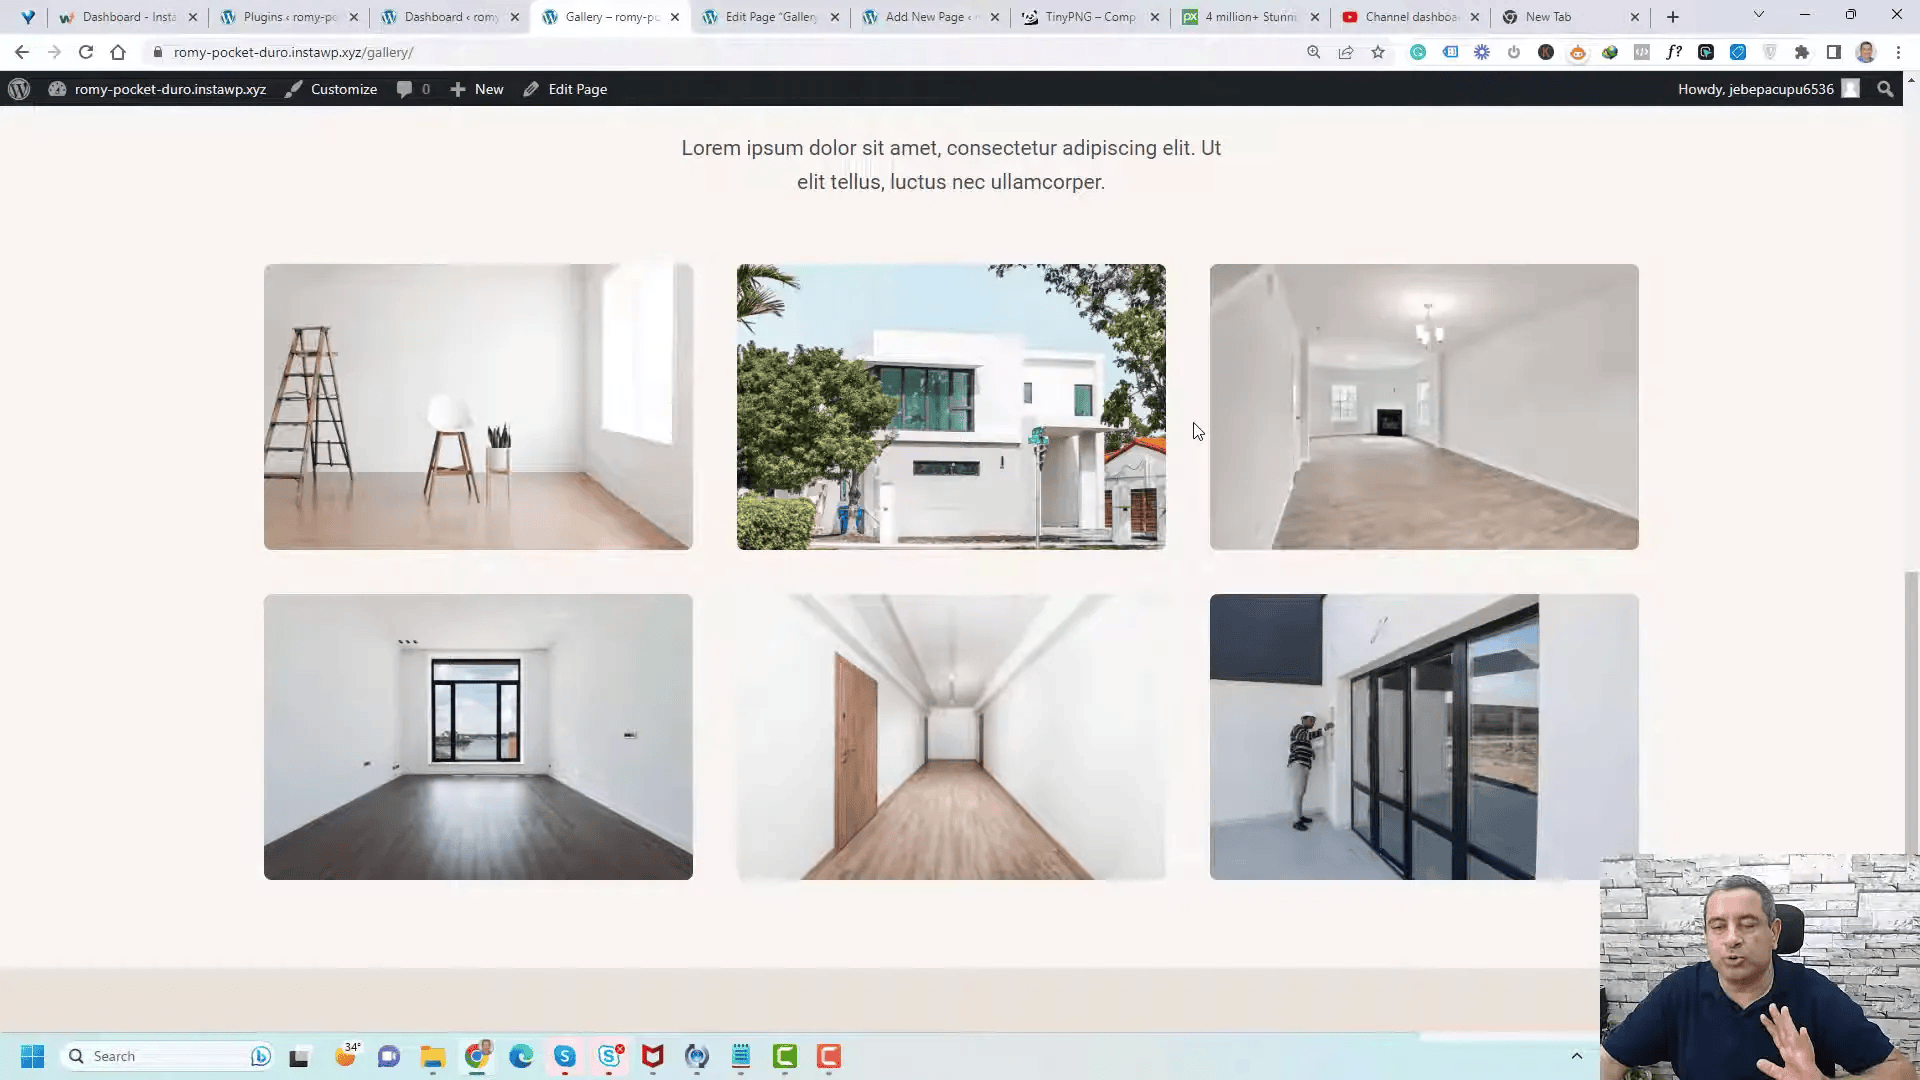1920x1080 pixels.
Task: Click the blue price tag extension icon
Action: pyautogui.click(x=1738, y=52)
